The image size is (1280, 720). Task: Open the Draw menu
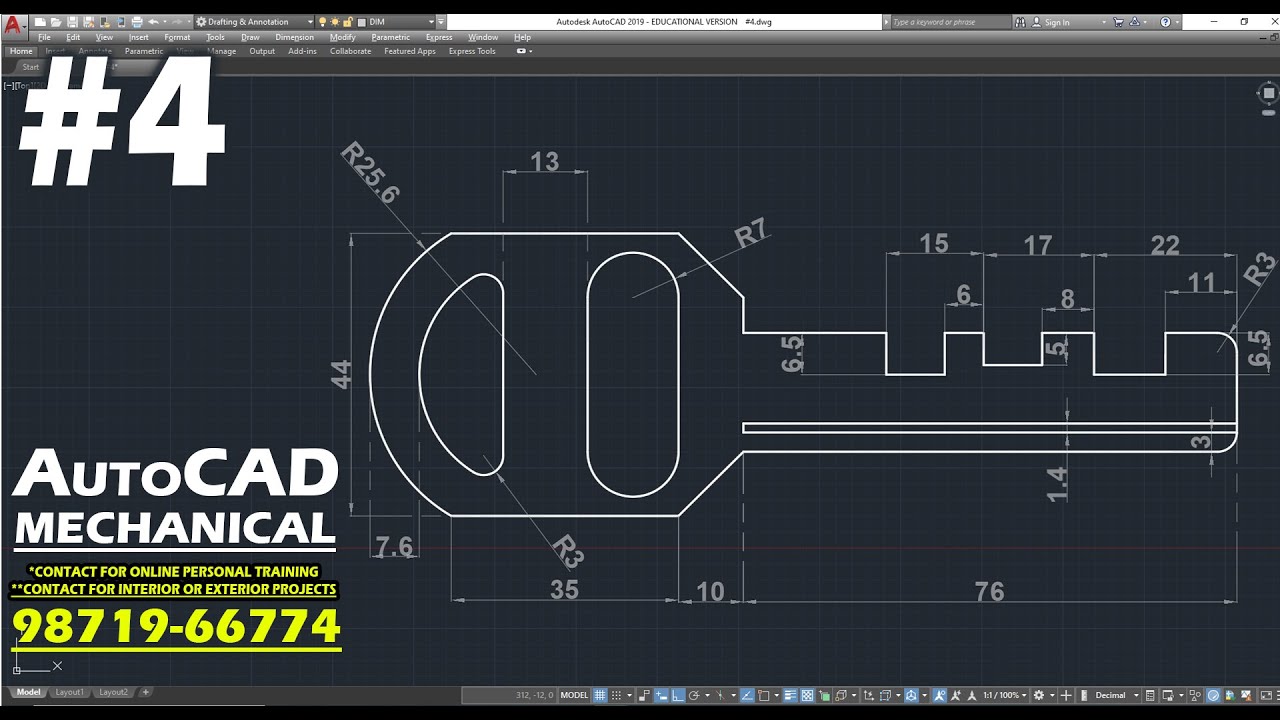click(250, 37)
